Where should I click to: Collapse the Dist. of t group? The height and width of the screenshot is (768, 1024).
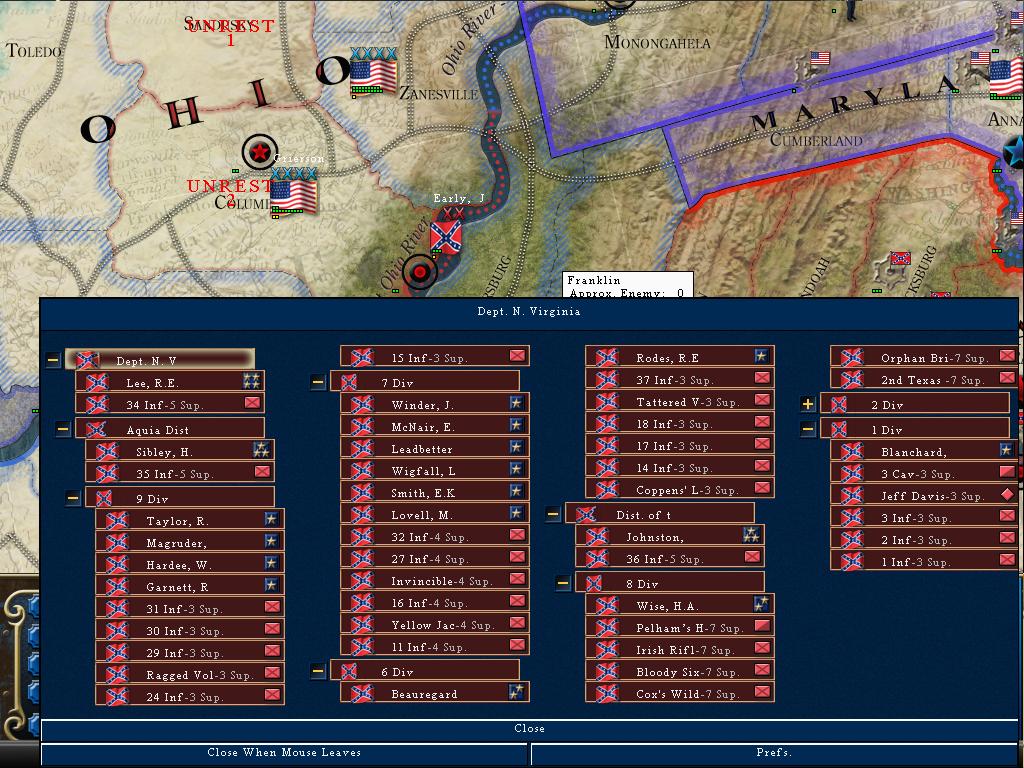point(553,514)
